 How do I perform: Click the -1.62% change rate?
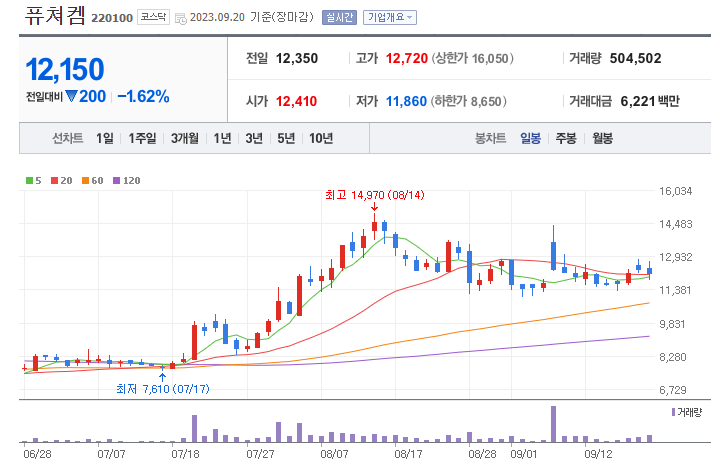coord(143,96)
